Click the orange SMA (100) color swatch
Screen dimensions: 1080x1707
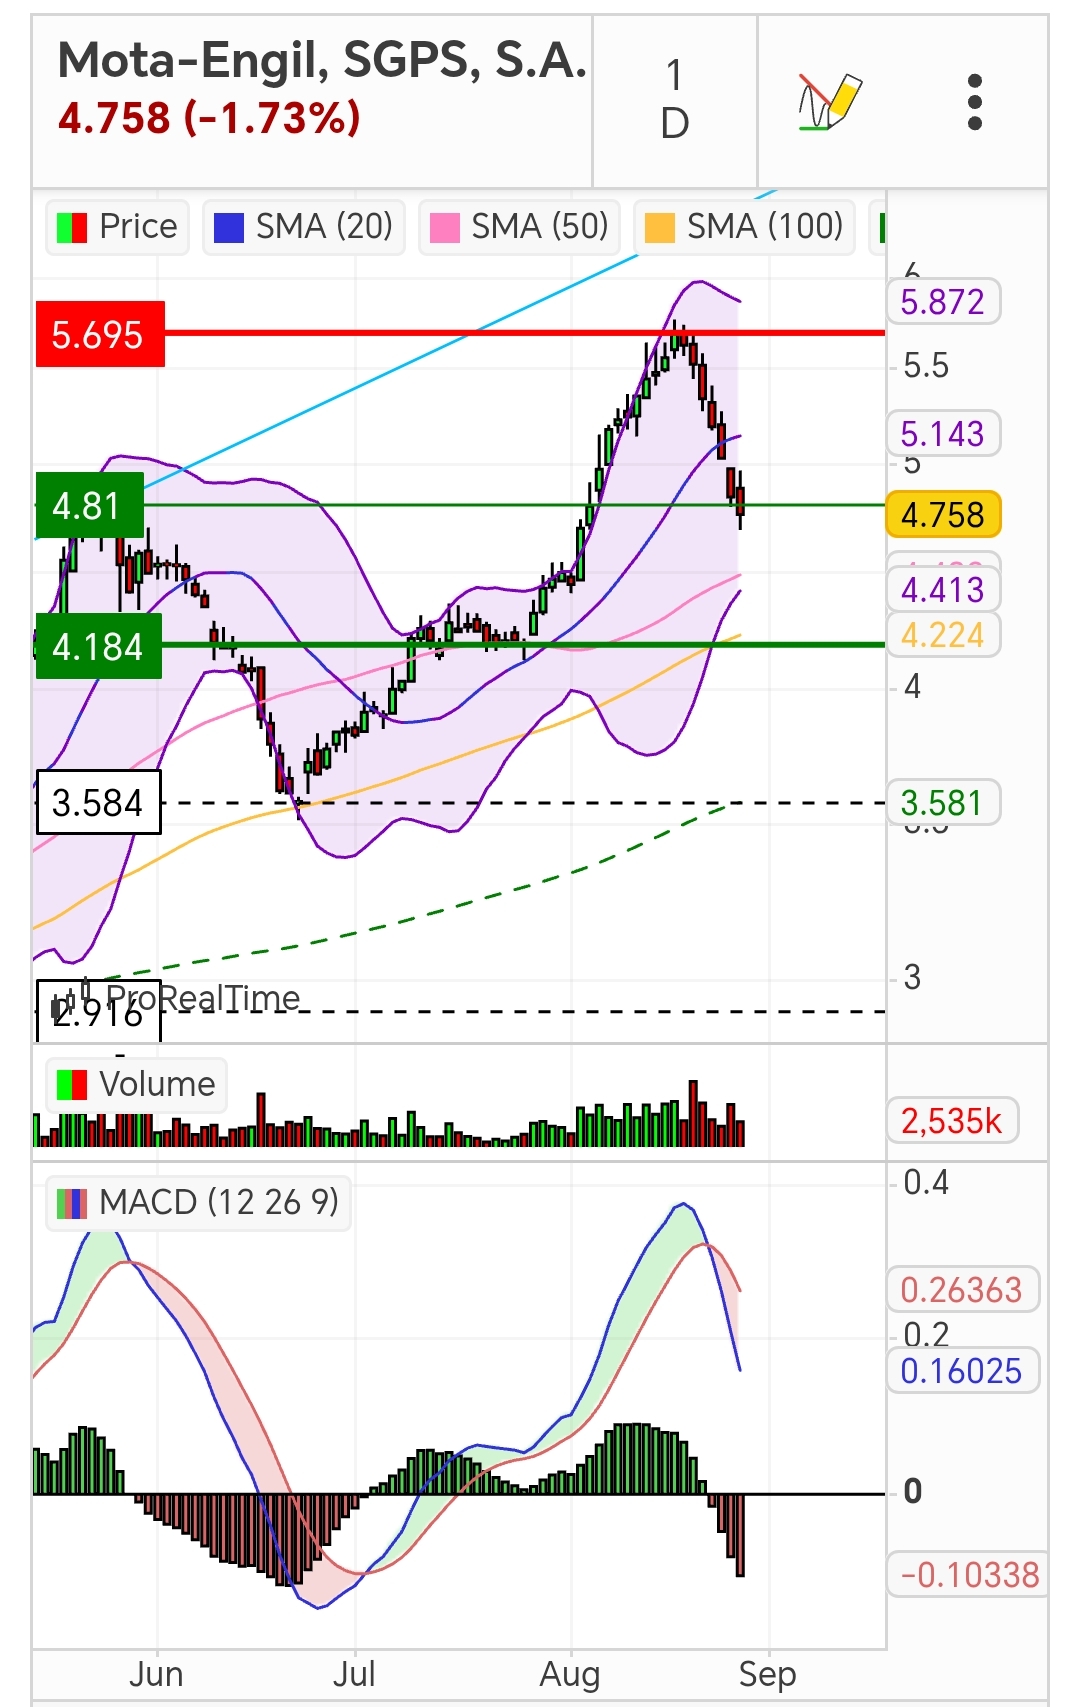[x=660, y=228]
